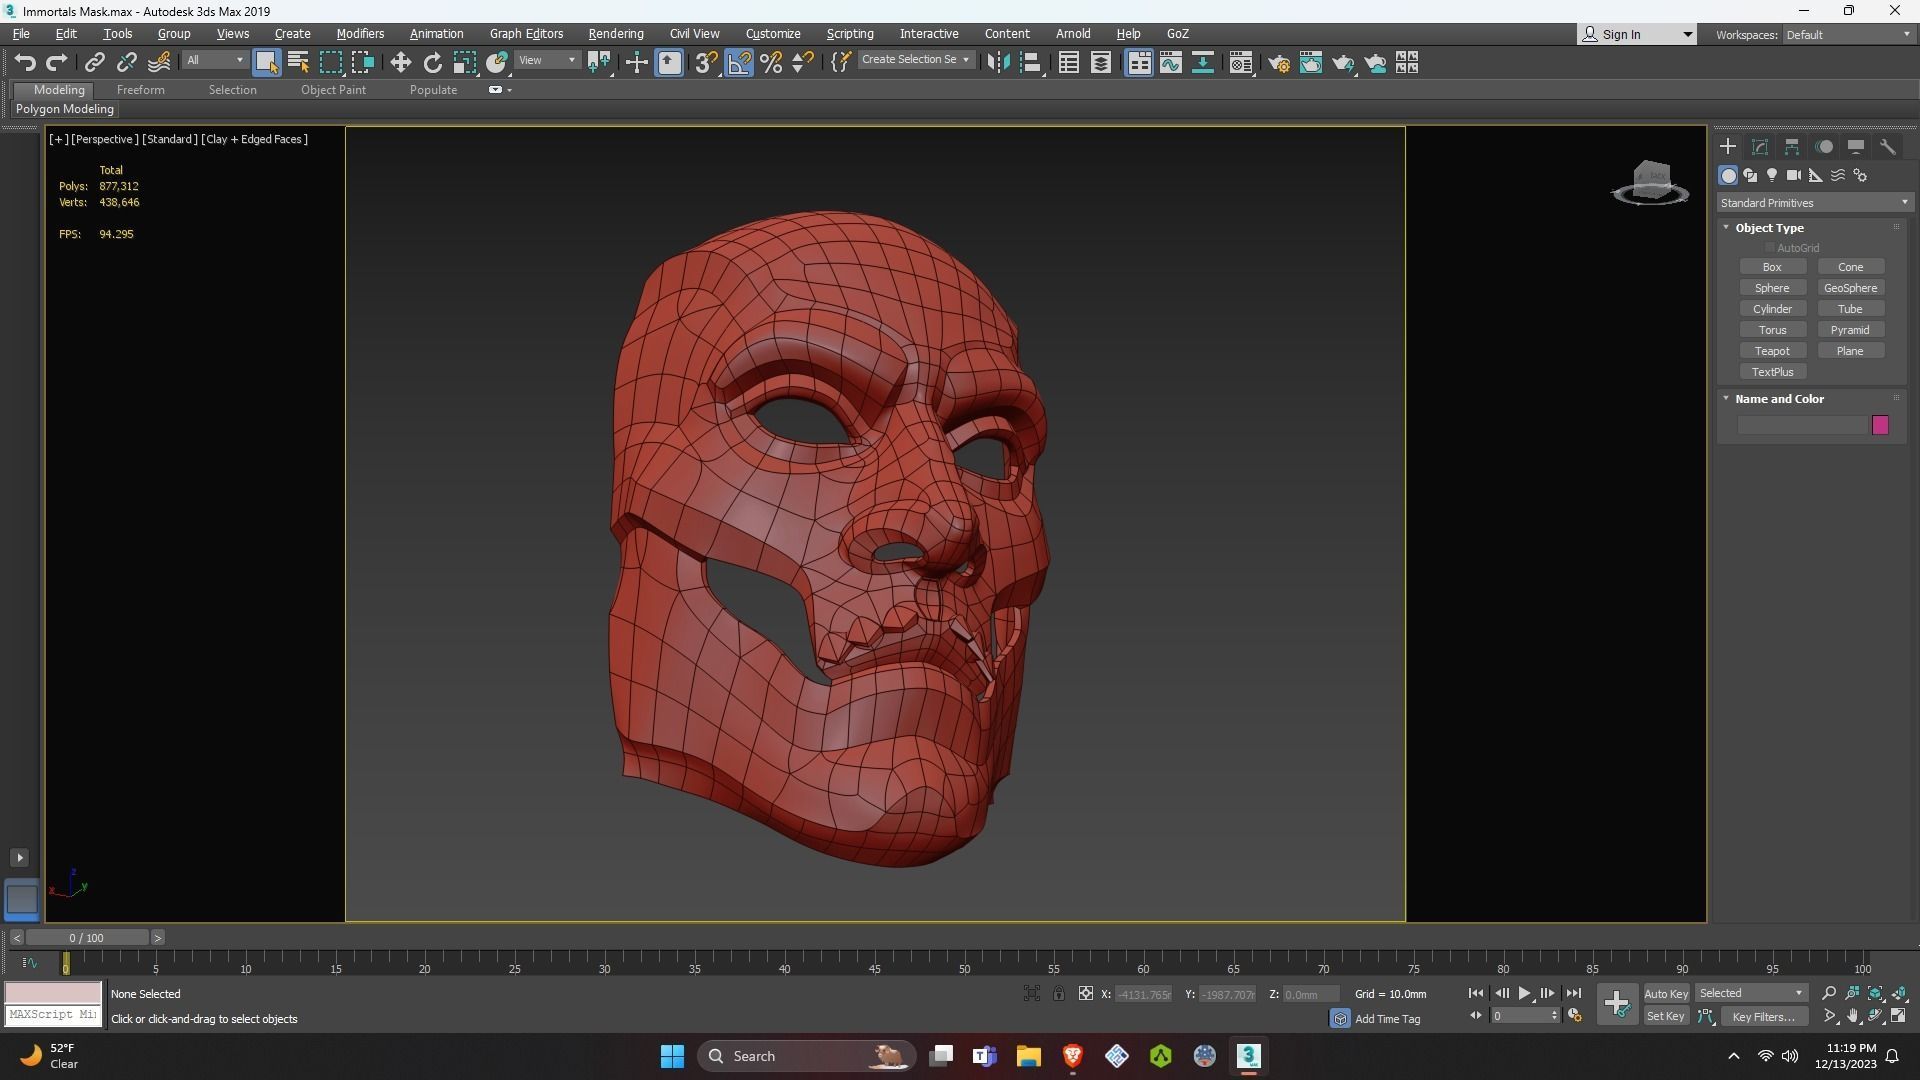Click Select and Place tool icon

click(x=497, y=63)
